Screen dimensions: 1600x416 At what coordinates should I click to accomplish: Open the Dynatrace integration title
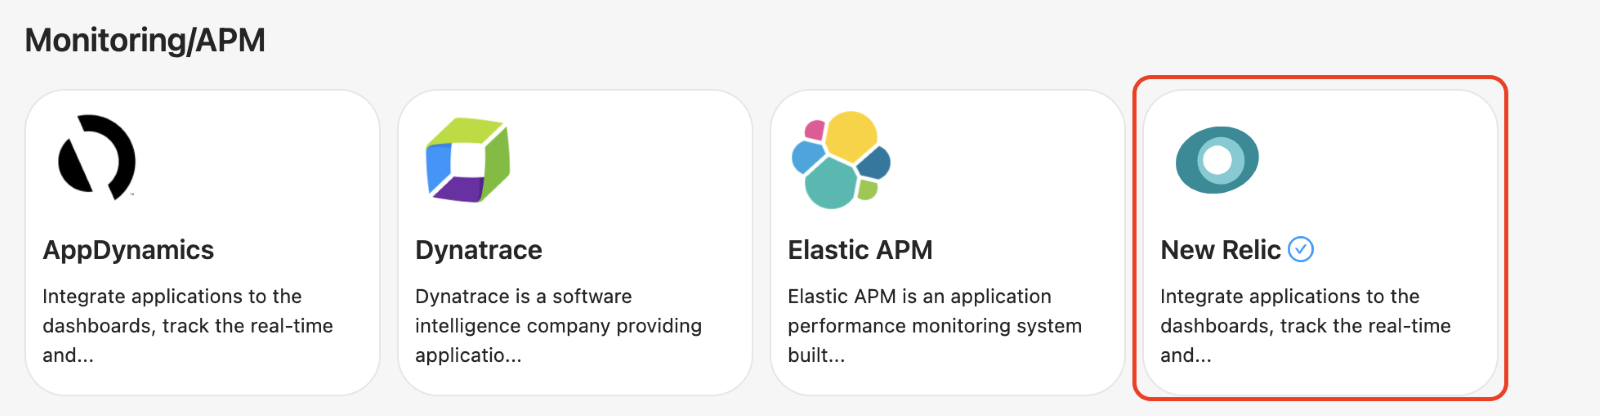[479, 250]
